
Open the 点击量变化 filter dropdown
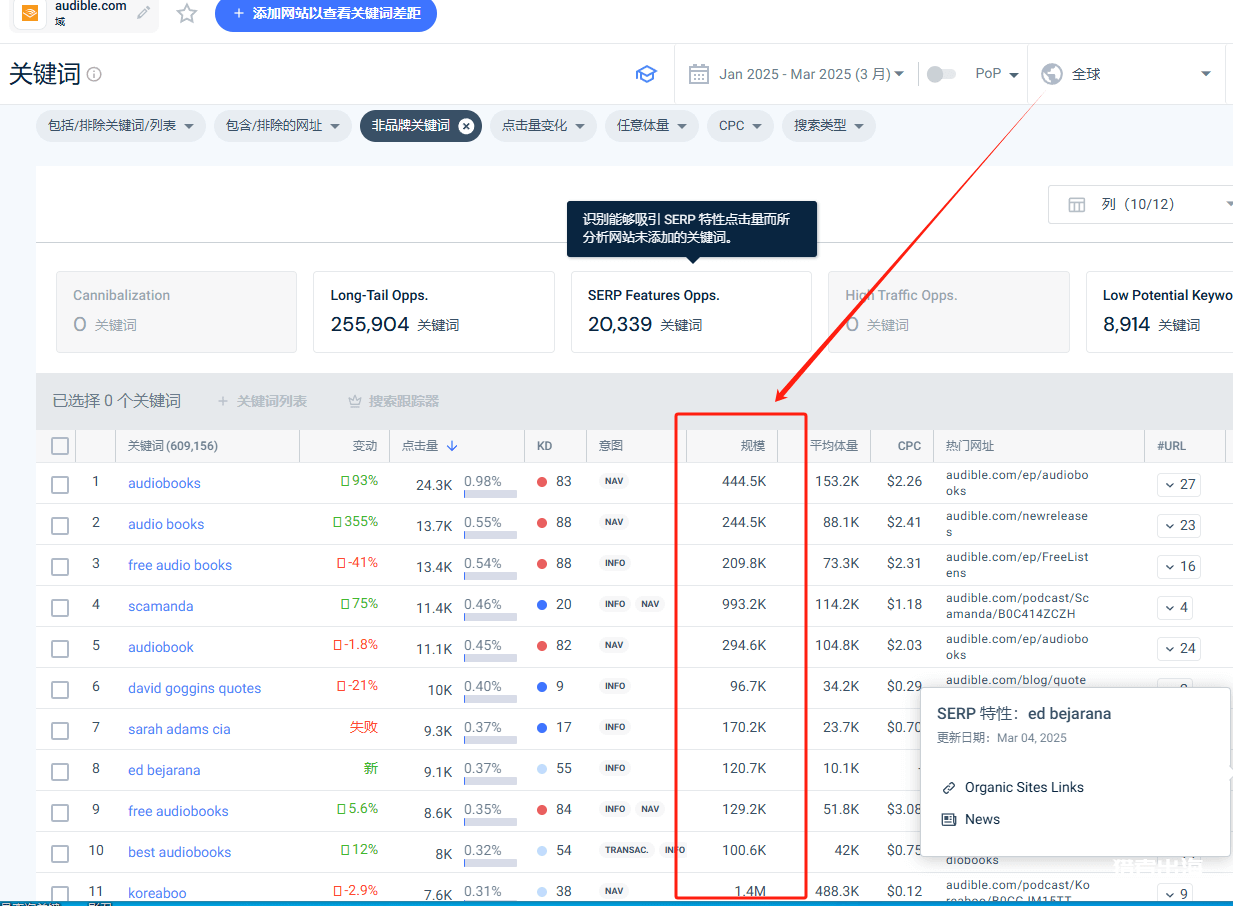click(x=543, y=126)
